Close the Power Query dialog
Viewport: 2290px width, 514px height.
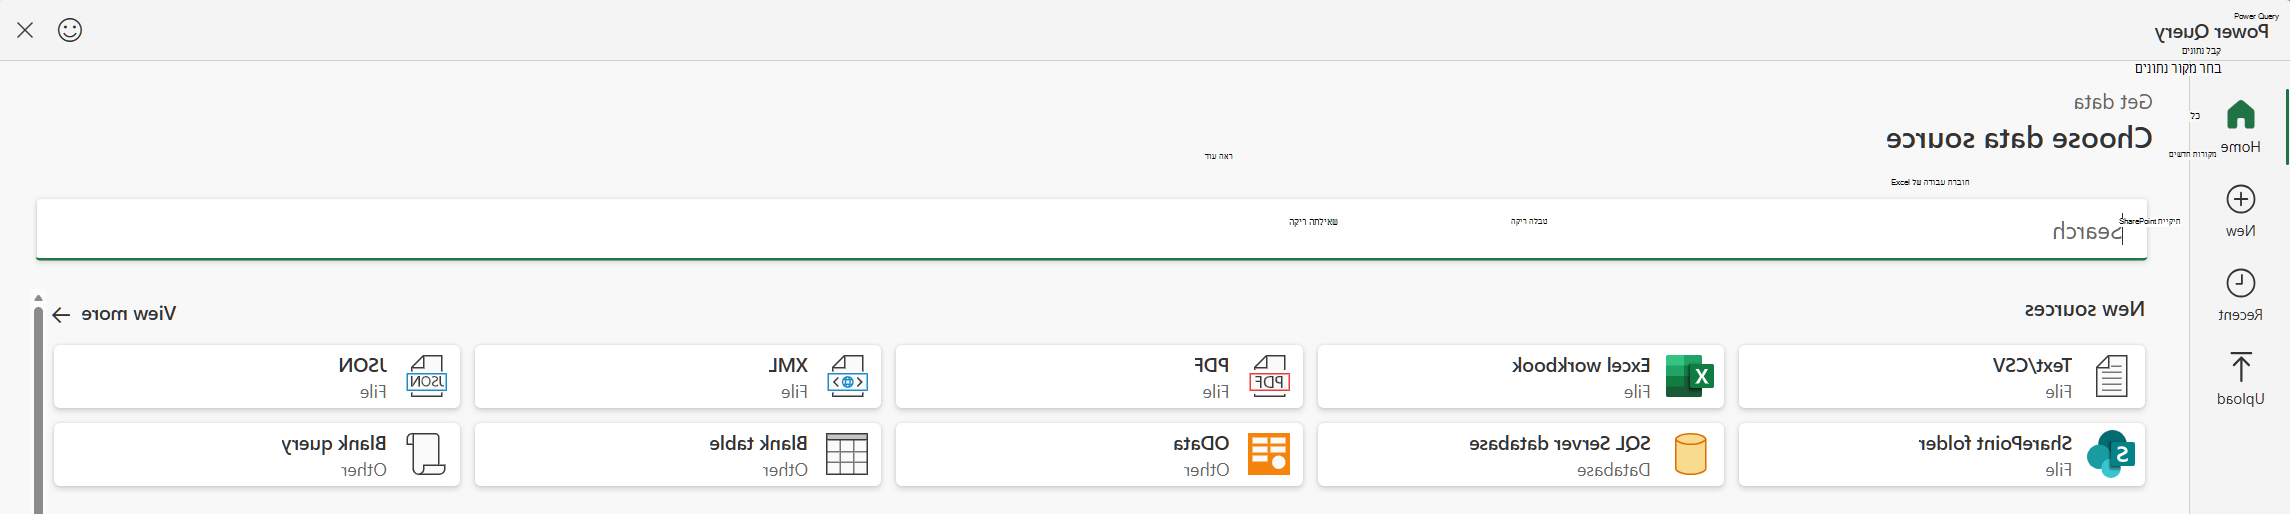point(25,30)
